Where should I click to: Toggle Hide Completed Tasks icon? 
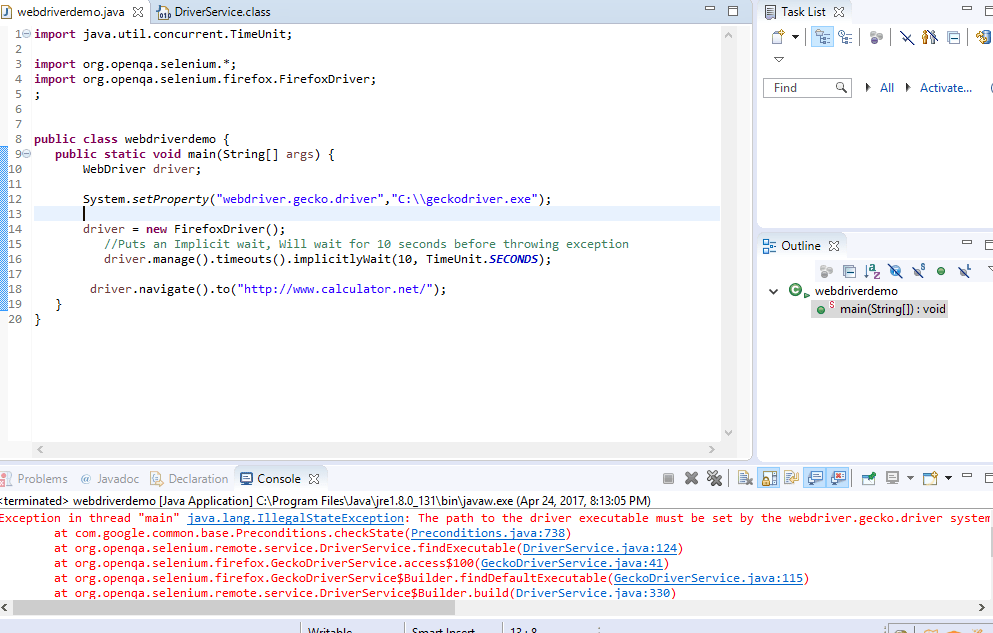(907, 37)
